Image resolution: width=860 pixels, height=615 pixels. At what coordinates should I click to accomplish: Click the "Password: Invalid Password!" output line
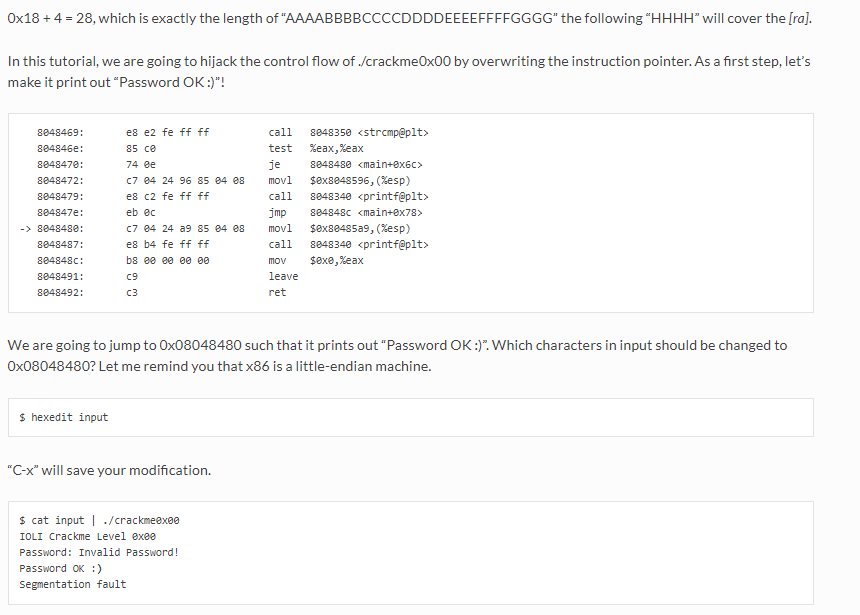(x=99, y=552)
